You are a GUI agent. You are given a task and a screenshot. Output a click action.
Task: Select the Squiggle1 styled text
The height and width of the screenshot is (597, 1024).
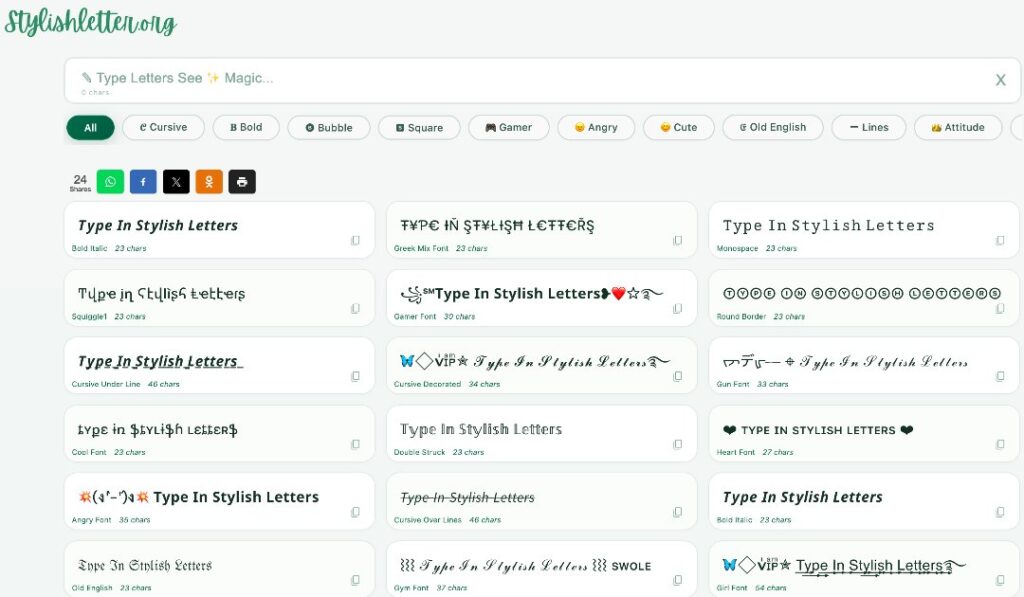pyautogui.click(x=161, y=294)
